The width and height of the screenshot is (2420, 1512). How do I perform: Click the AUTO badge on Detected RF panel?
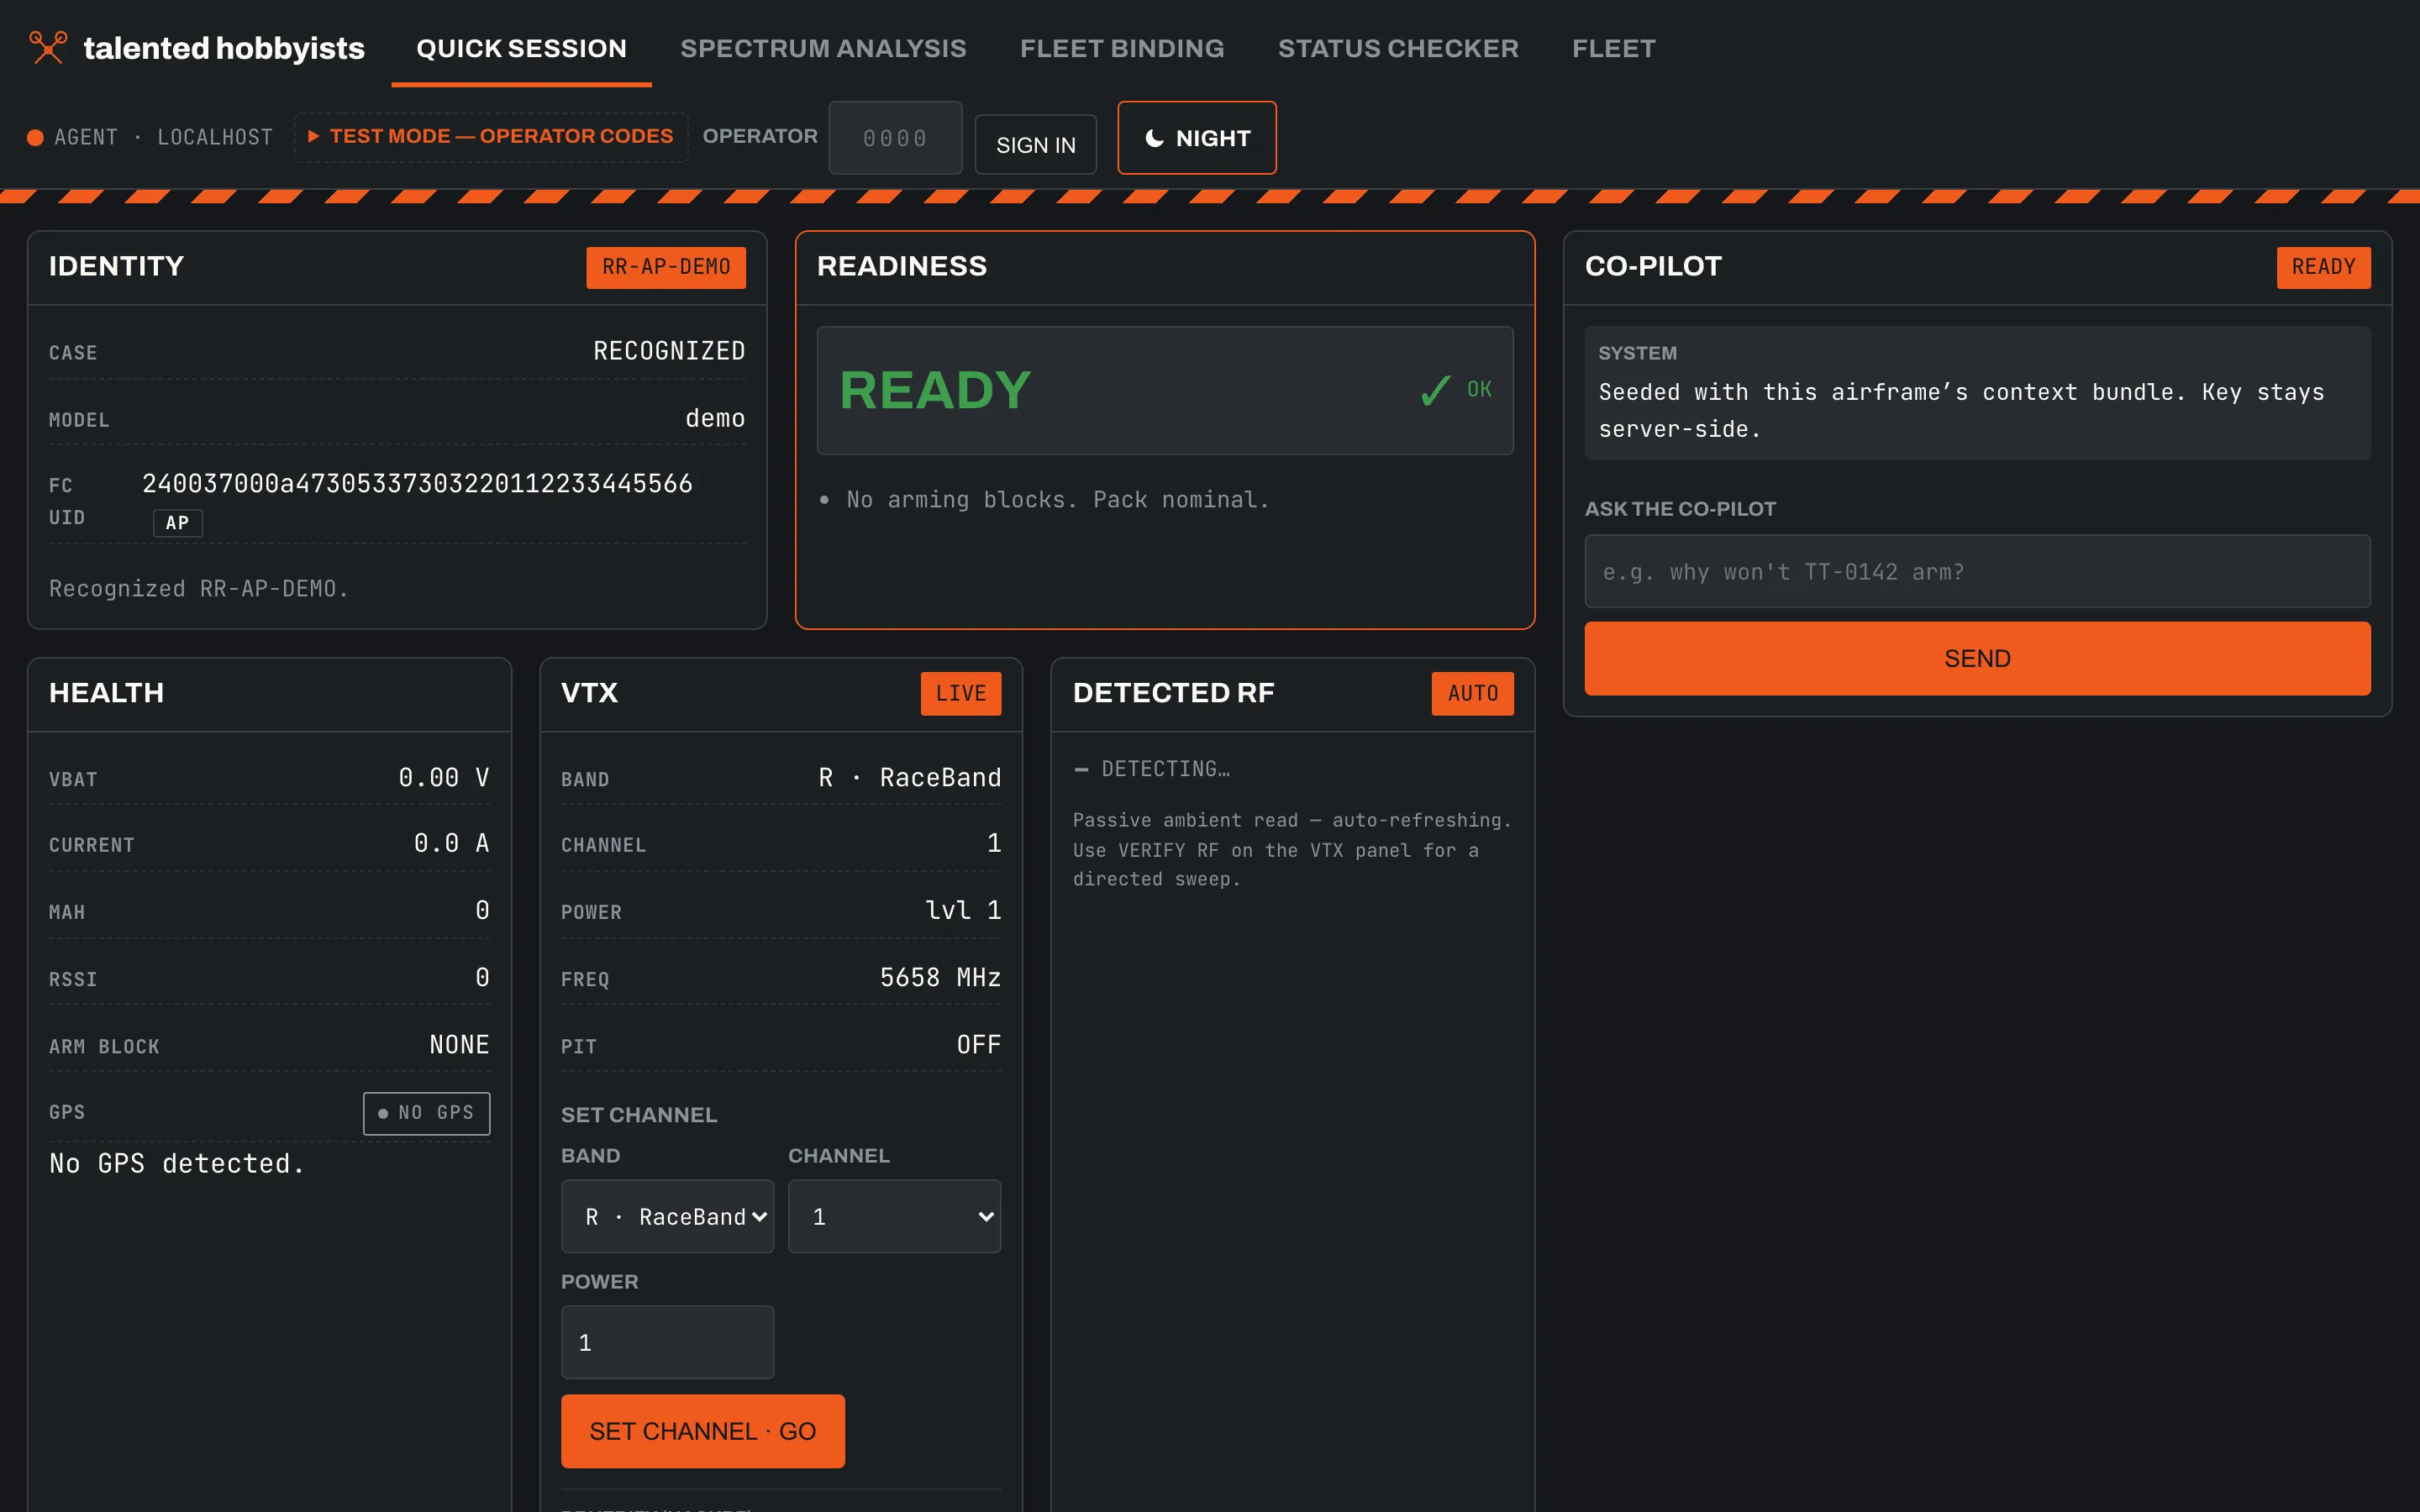(x=1472, y=693)
